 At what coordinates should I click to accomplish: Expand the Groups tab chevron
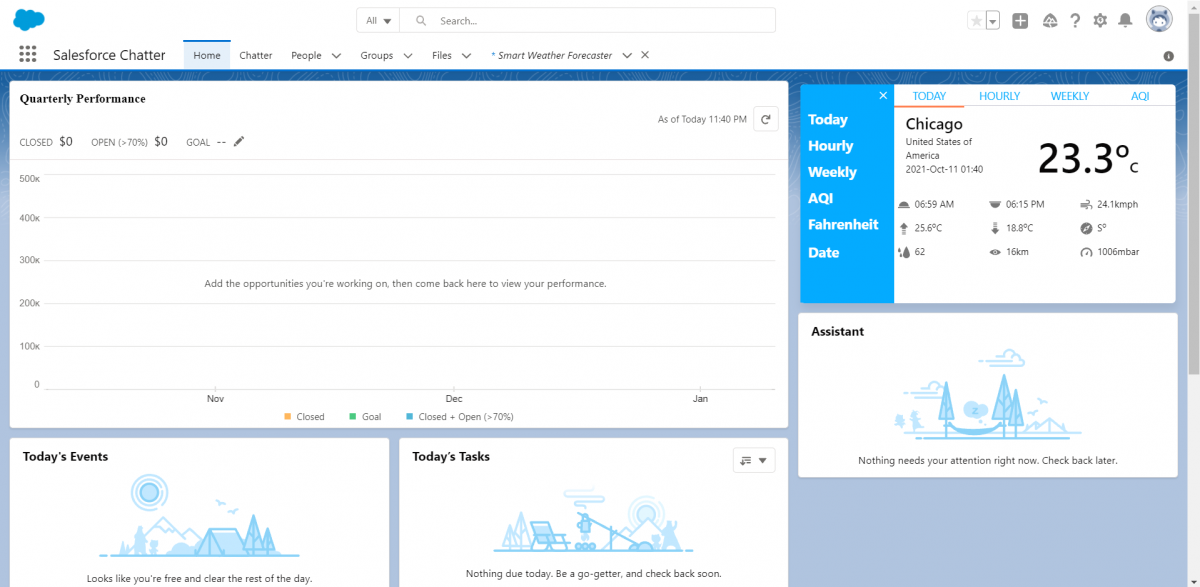click(408, 56)
